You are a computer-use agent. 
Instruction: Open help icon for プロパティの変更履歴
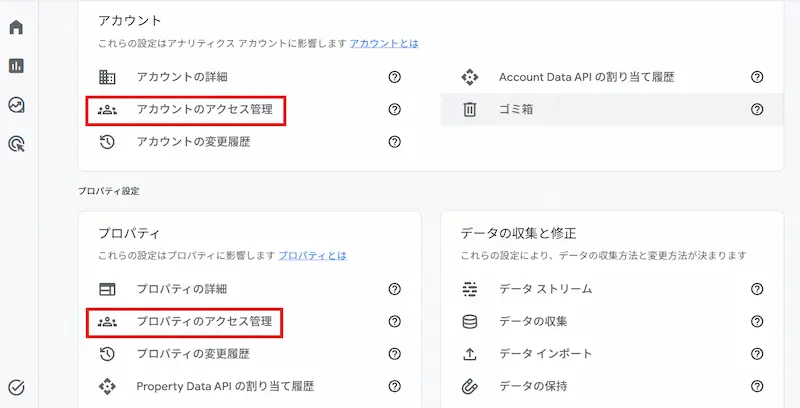[x=394, y=354]
